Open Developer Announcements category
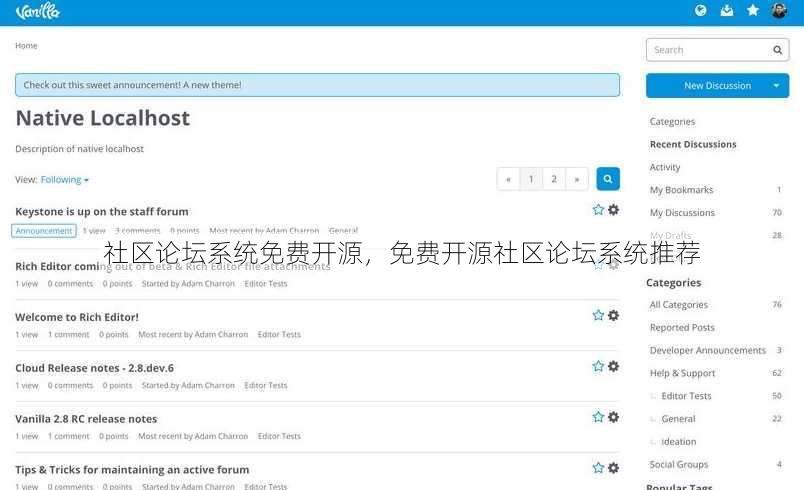The width and height of the screenshot is (804, 490). pos(708,350)
